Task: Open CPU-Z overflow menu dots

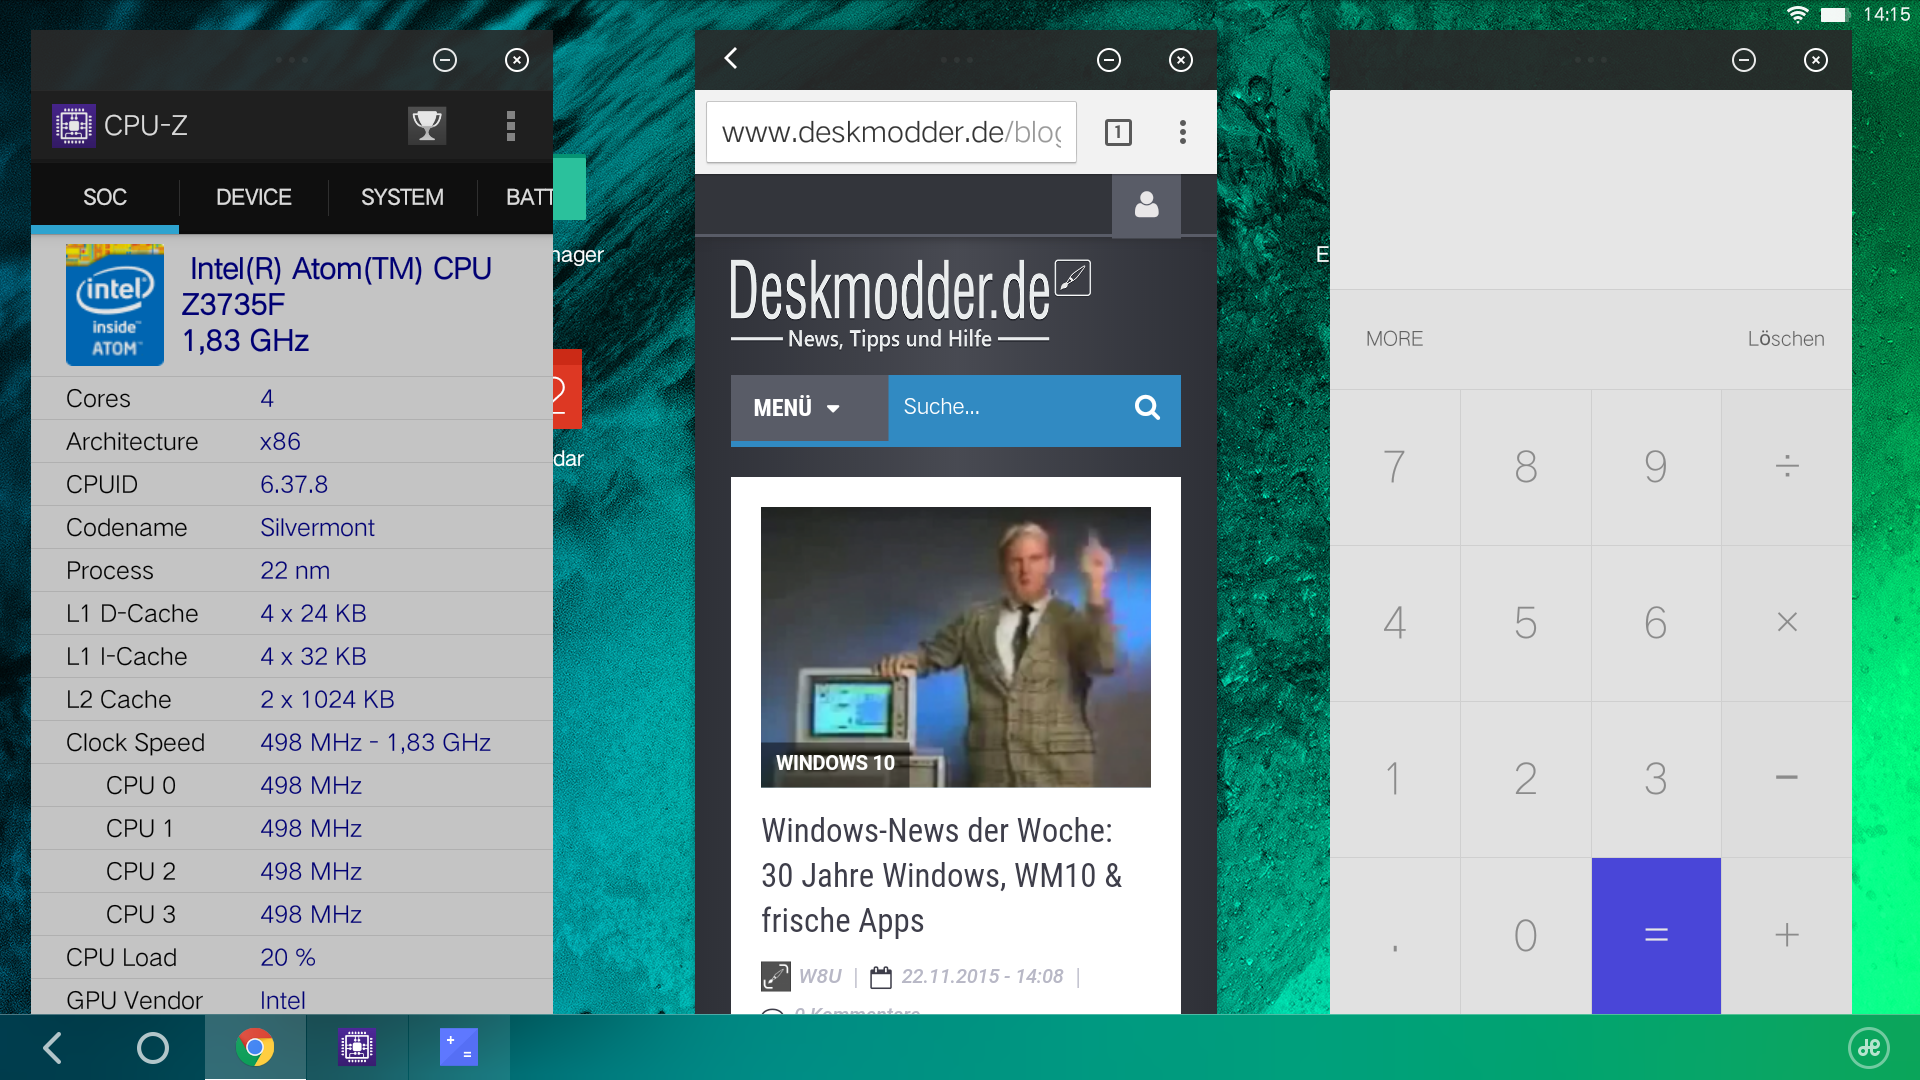Action: (x=511, y=126)
